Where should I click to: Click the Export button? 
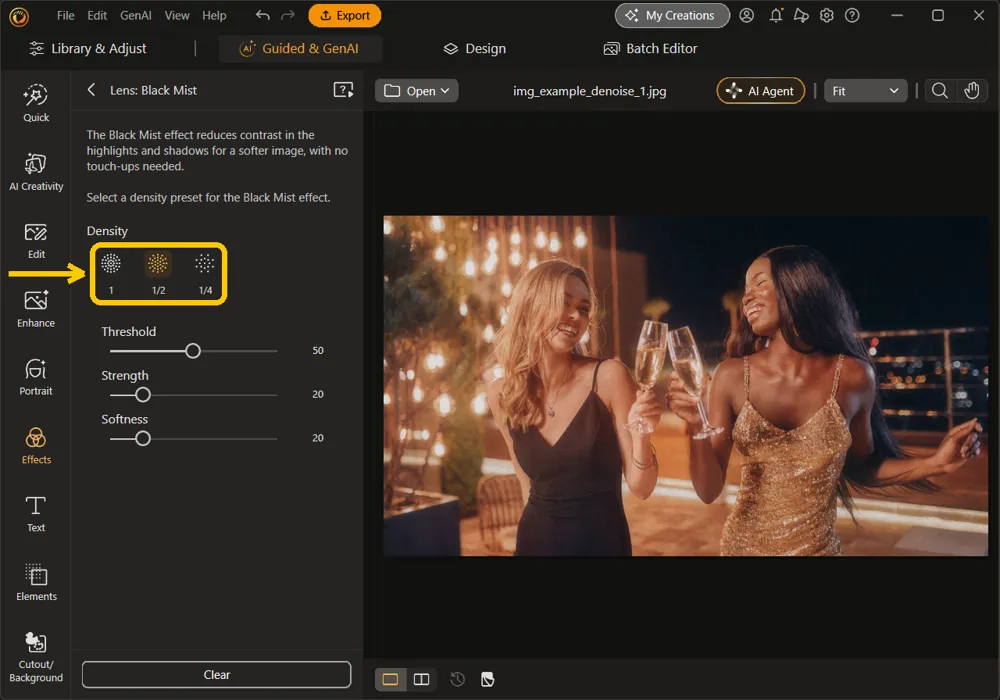point(344,15)
